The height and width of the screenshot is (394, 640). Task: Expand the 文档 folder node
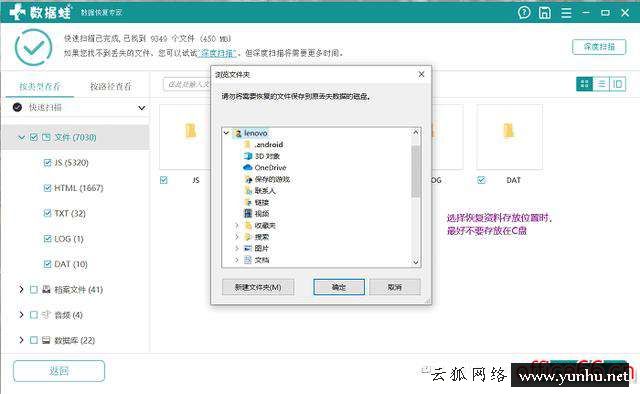(236, 260)
